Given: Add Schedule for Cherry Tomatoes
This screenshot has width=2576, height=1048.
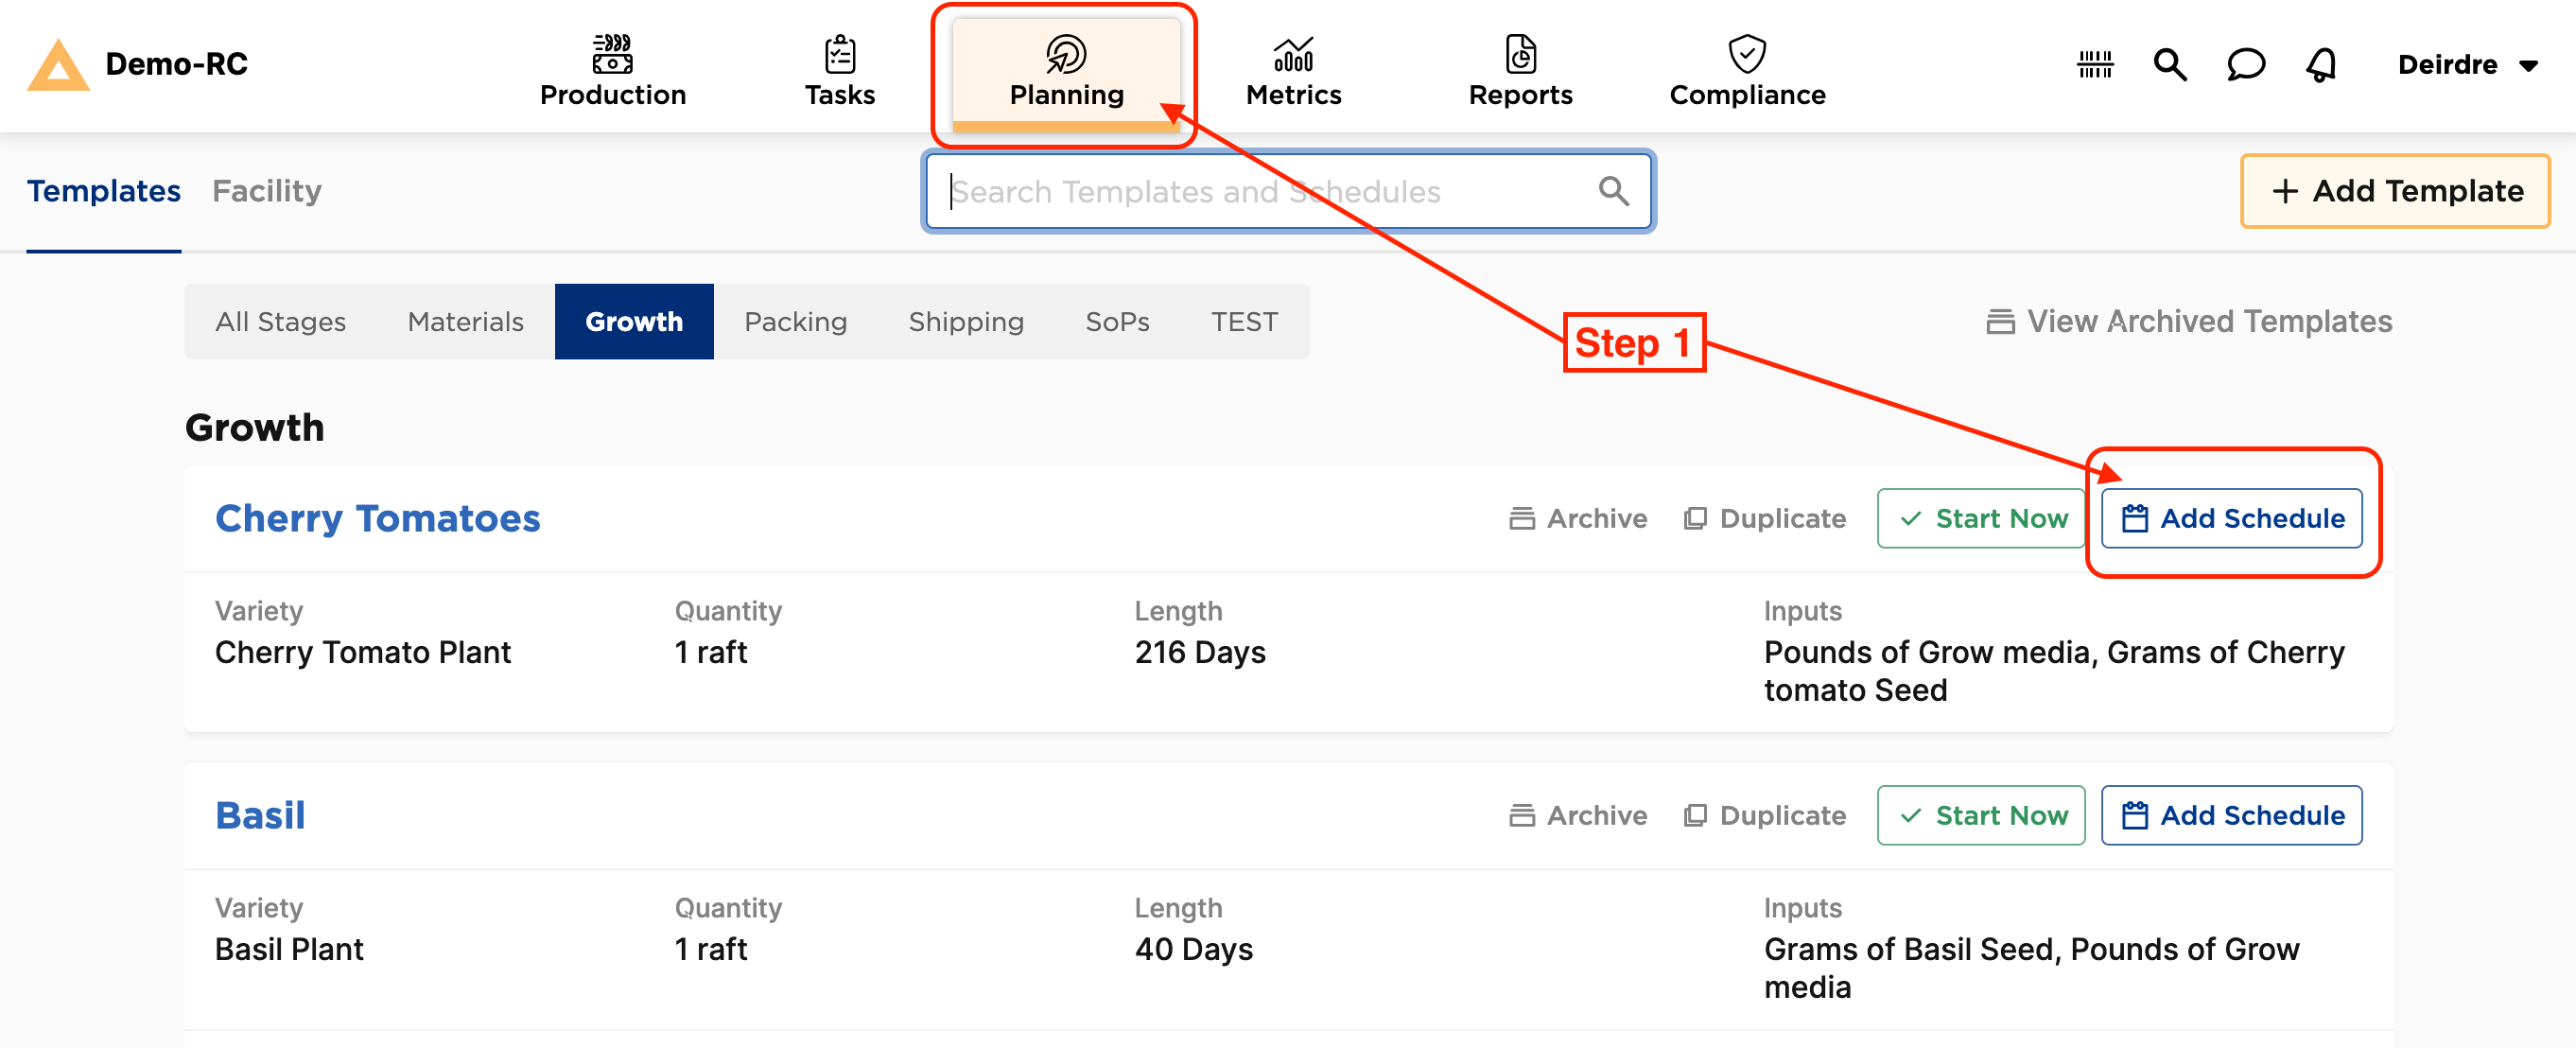Looking at the screenshot, I should [x=2231, y=519].
